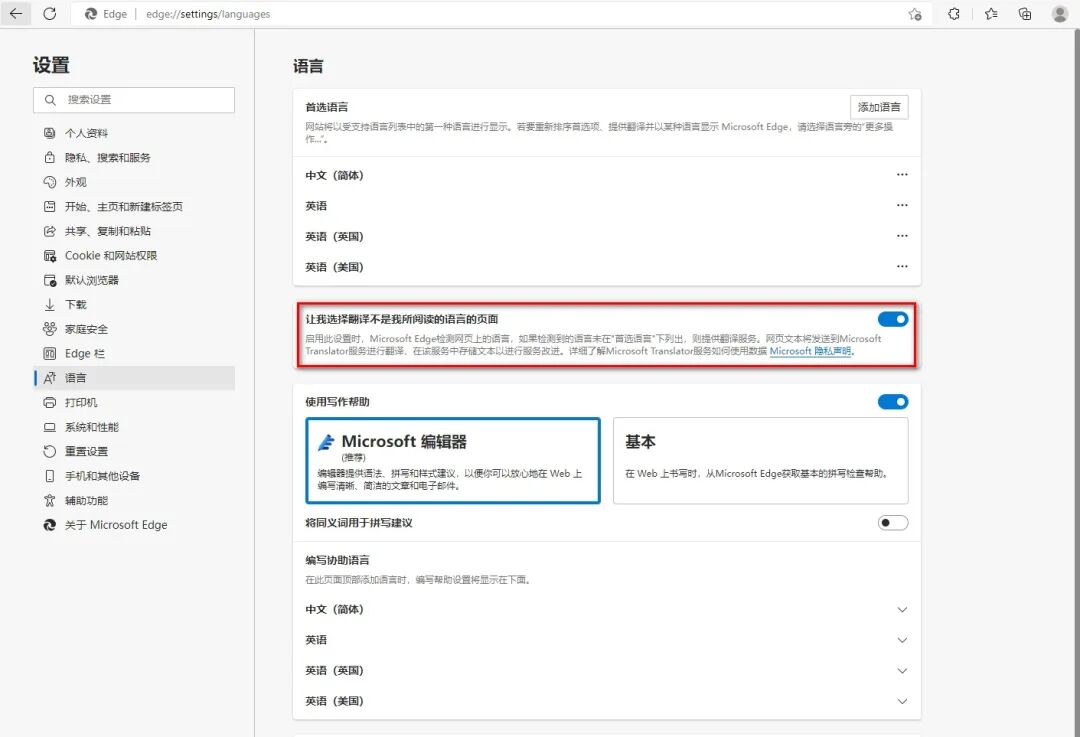Viewport: 1080px width, 737px height.
Task: Open 隐私、搜索和服务 settings section
Action: tap(134, 157)
